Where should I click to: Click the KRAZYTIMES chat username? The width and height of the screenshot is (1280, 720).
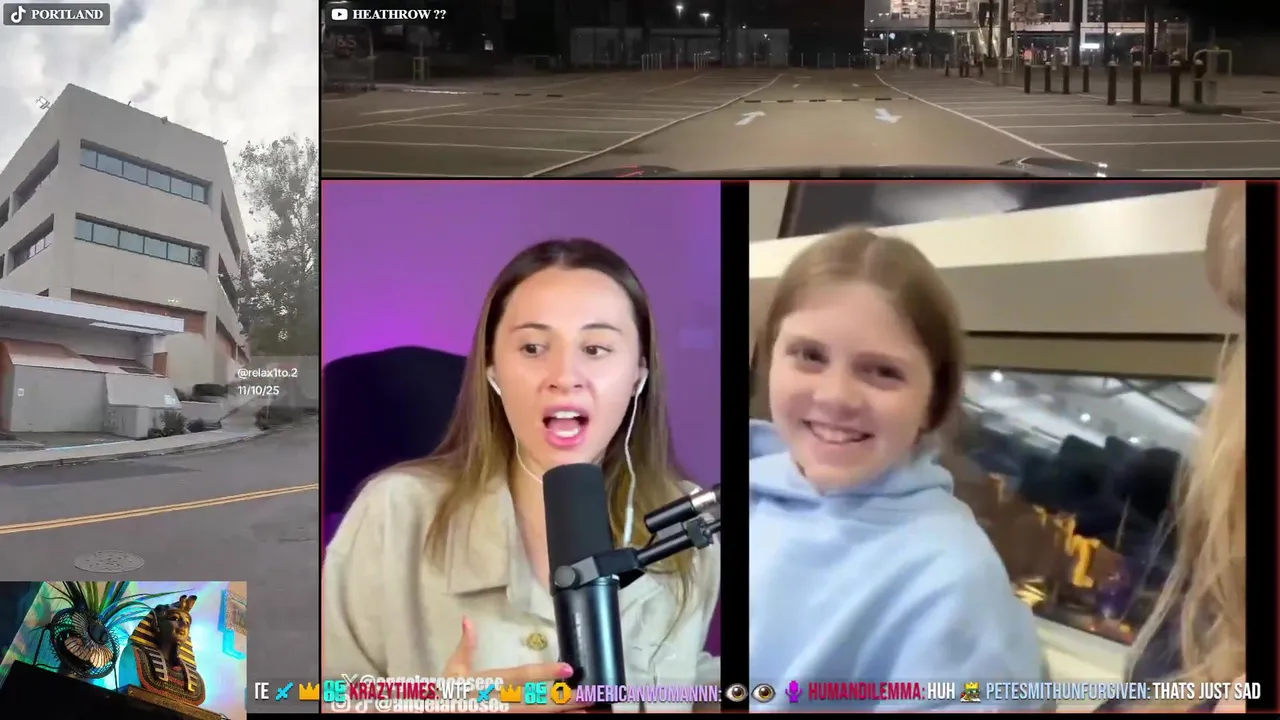(393, 692)
